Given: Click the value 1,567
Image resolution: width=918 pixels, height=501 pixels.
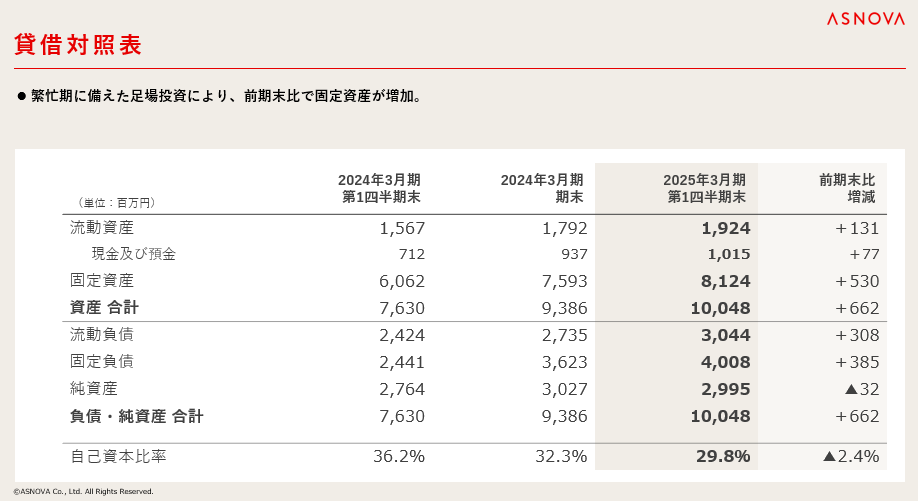Looking at the screenshot, I should [x=402, y=228].
